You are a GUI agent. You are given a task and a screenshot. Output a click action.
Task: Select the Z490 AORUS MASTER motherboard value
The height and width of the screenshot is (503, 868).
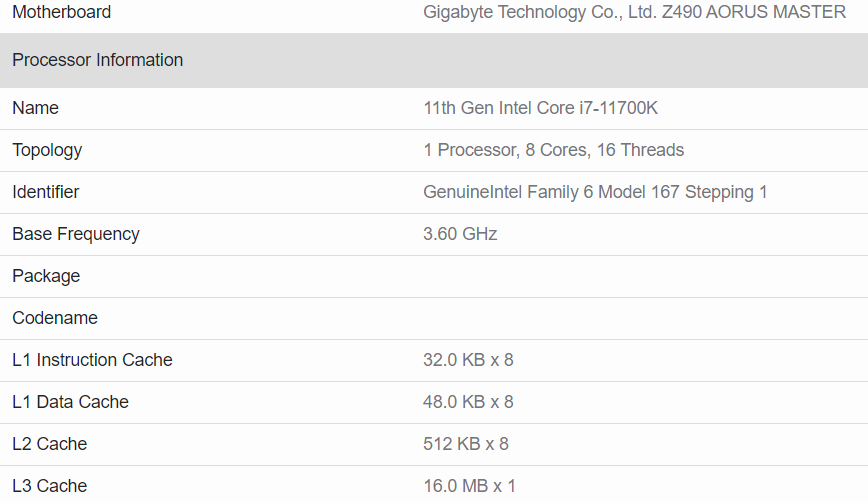point(634,12)
